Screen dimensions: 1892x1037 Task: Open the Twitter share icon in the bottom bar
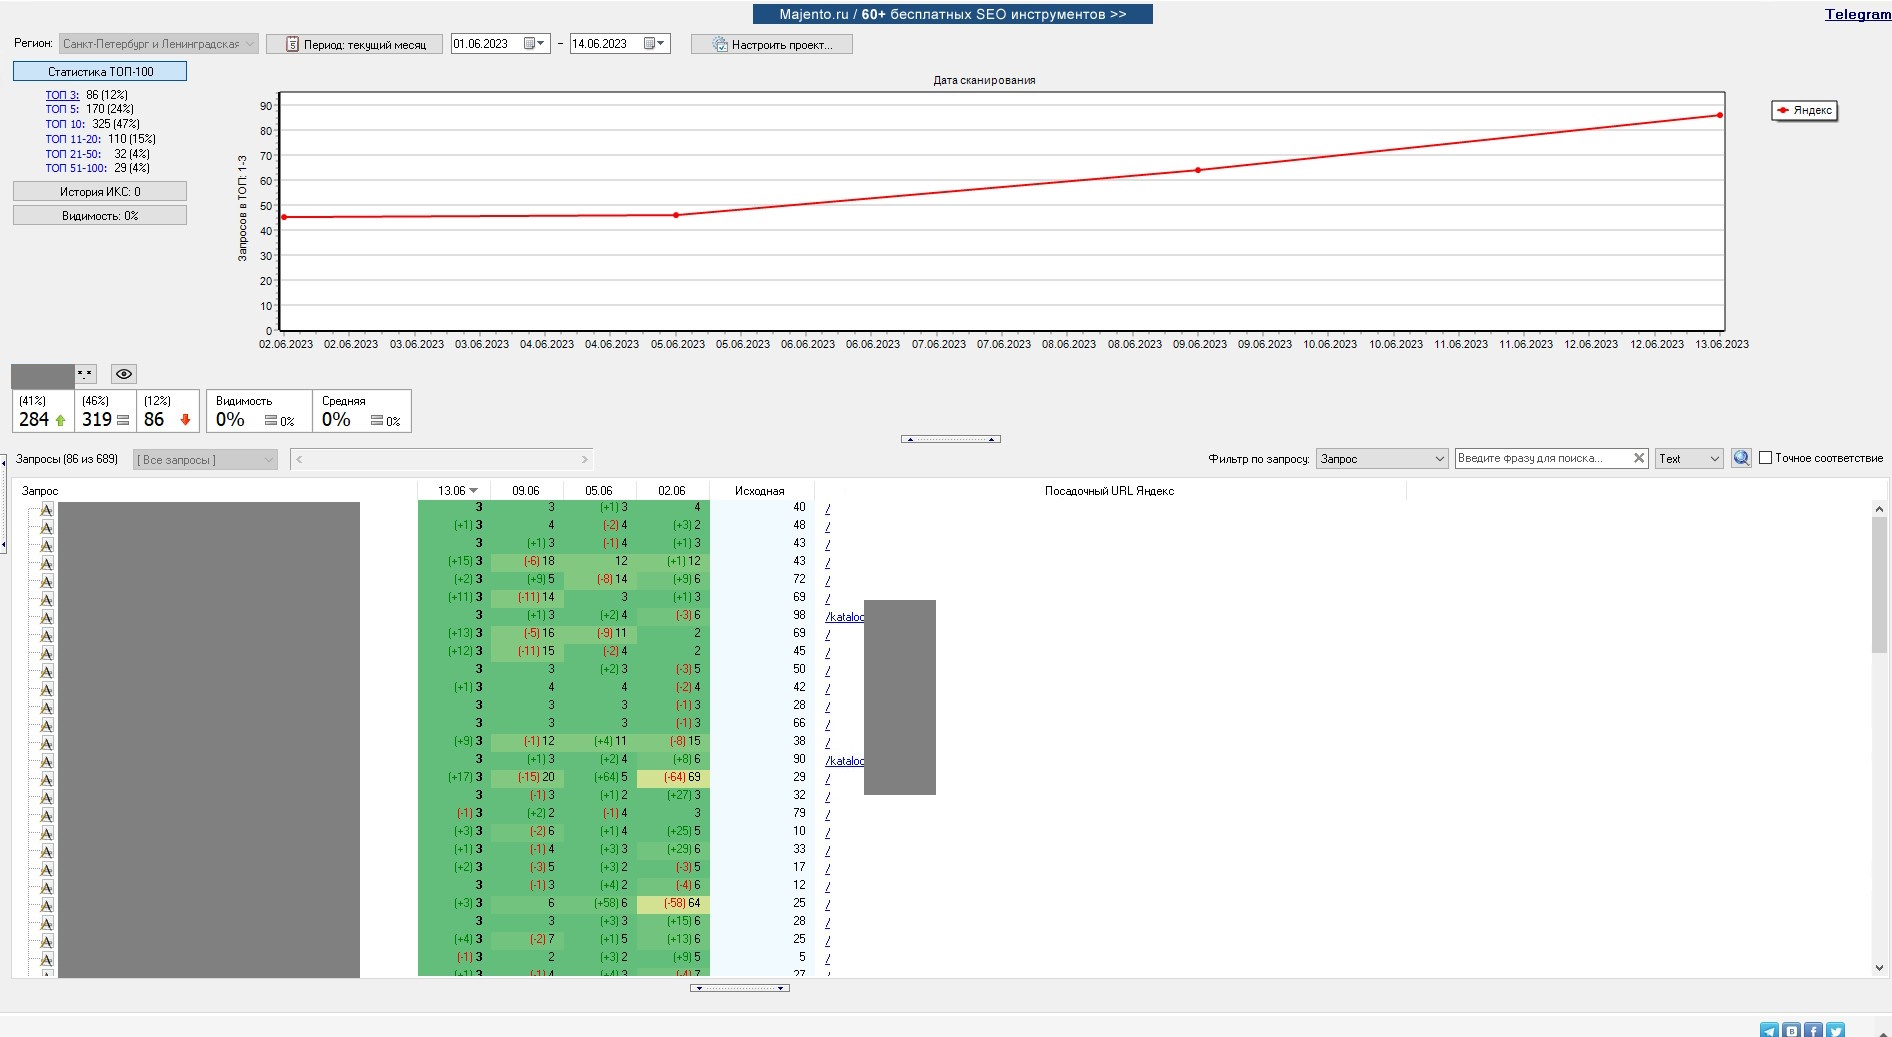click(1835, 1030)
